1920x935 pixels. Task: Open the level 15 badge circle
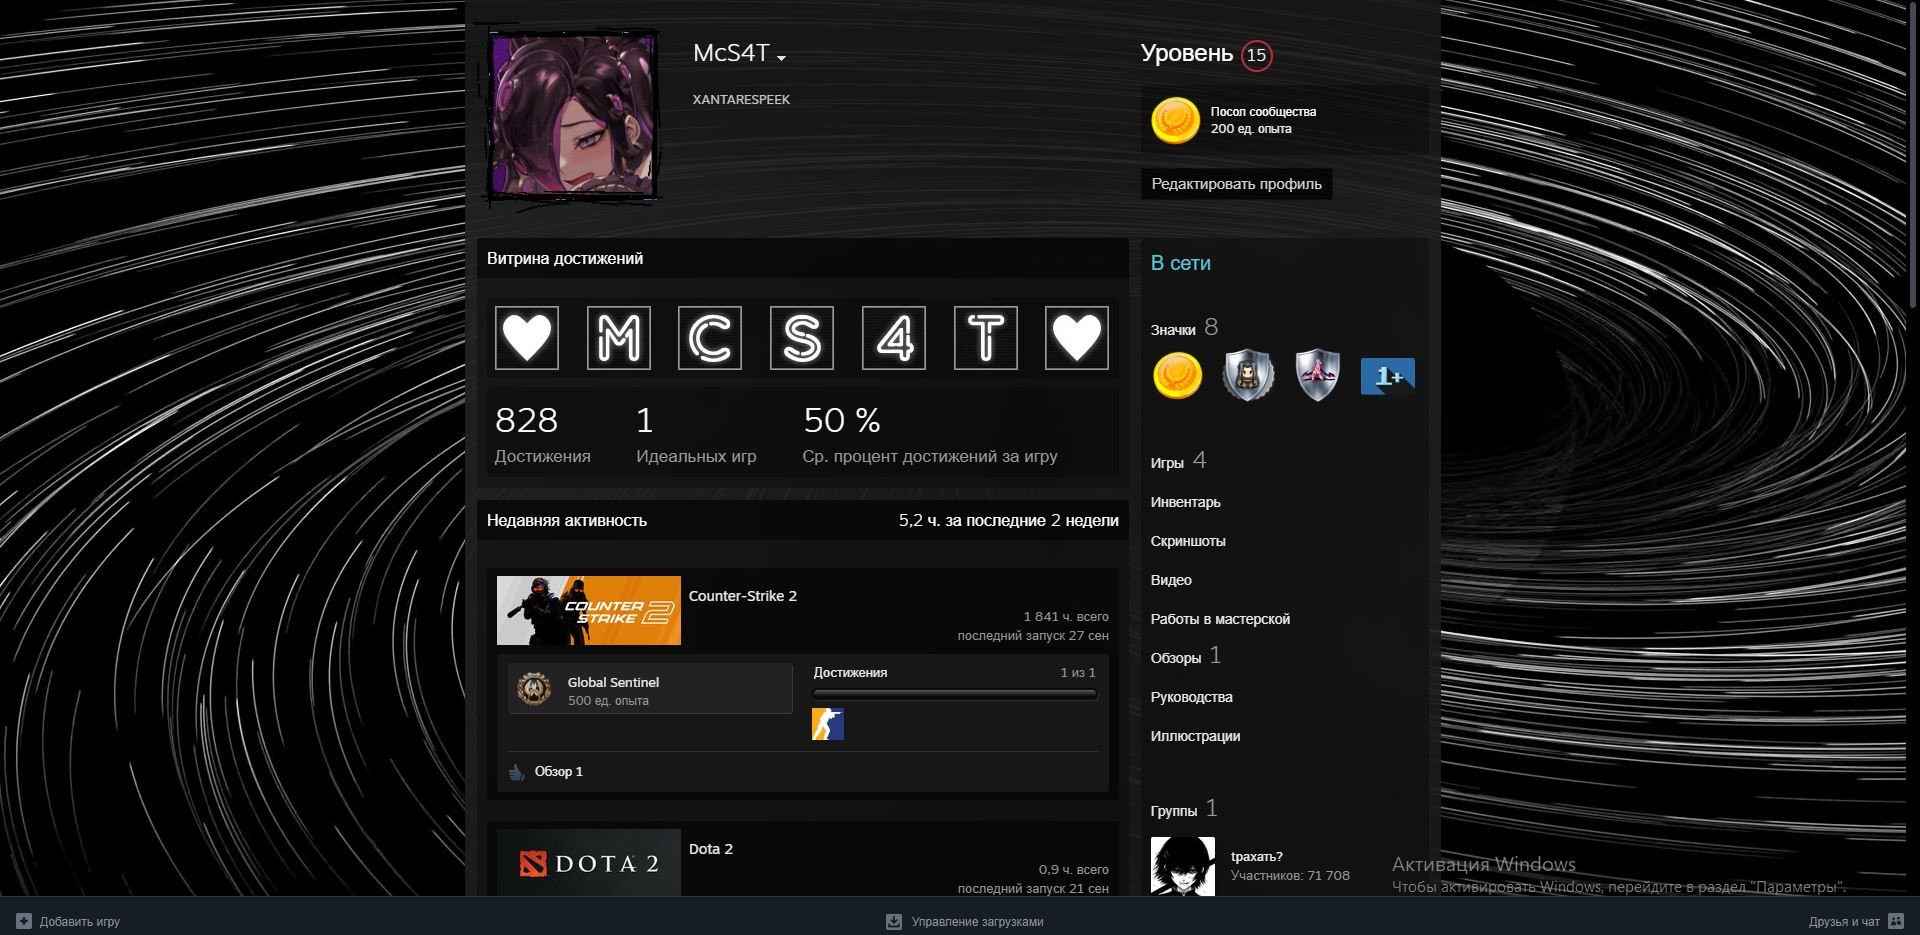click(1256, 55)
